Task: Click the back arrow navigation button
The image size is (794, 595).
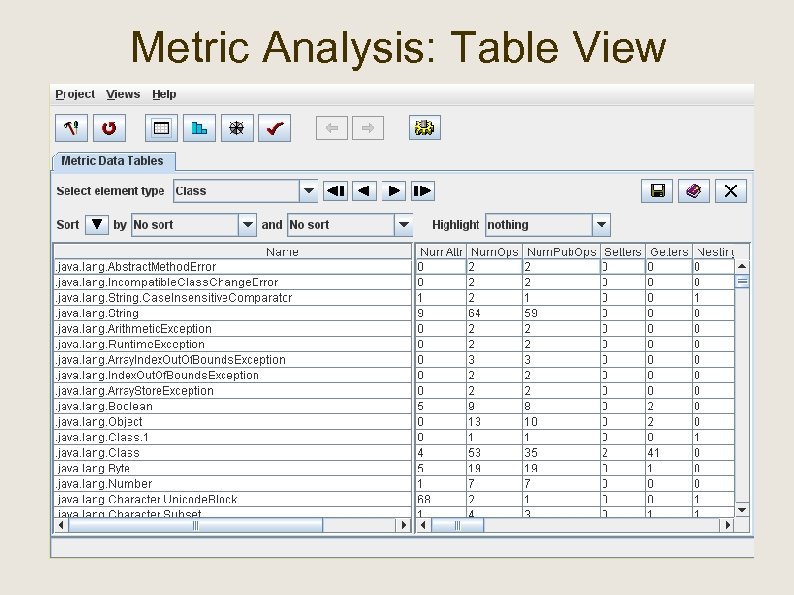Action: [332, 128]
